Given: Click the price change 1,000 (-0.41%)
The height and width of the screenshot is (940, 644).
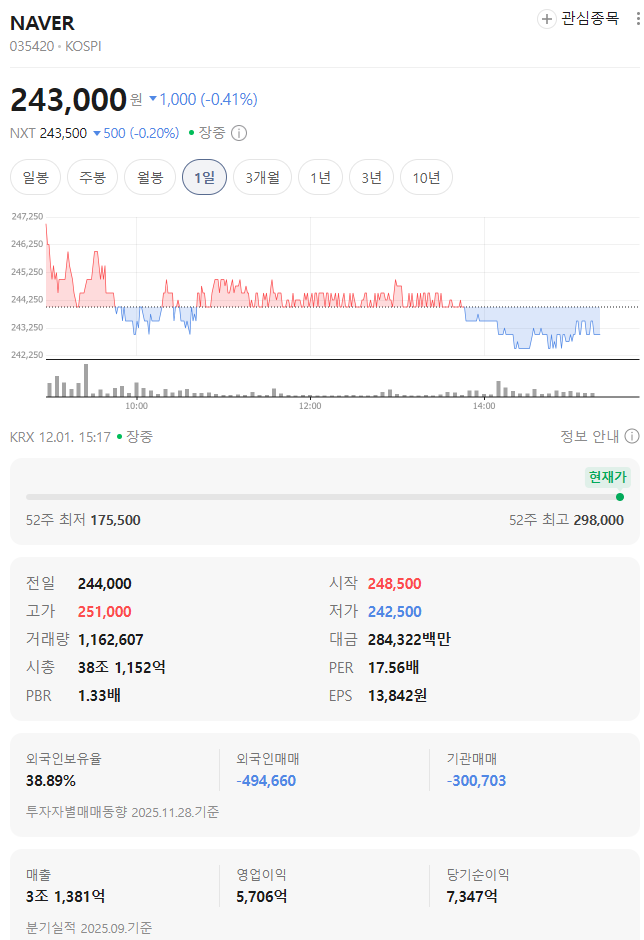Looking at the screenshot, I should coord(203,99).
